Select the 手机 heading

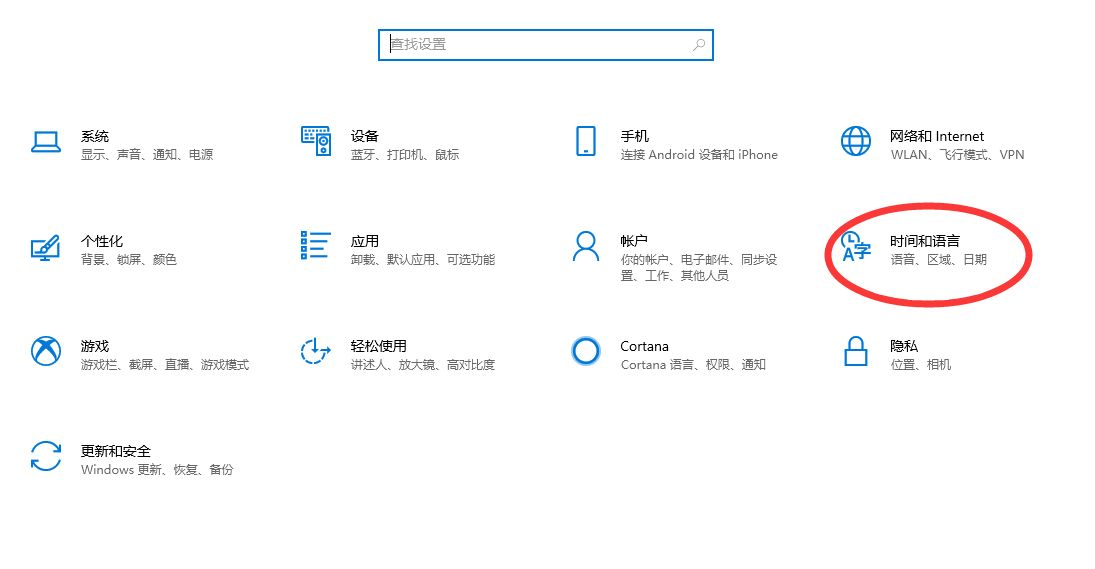pos(635,136)
